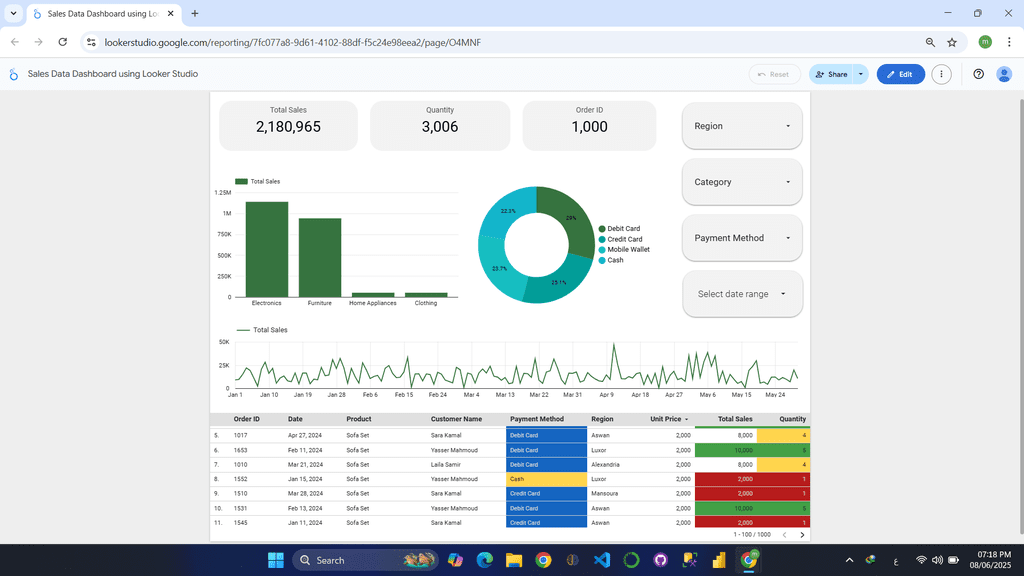Open the Help question mark icon
The height and width of the screenshot is (576, 1024).
pyautogui.click(x=978, y=74)
